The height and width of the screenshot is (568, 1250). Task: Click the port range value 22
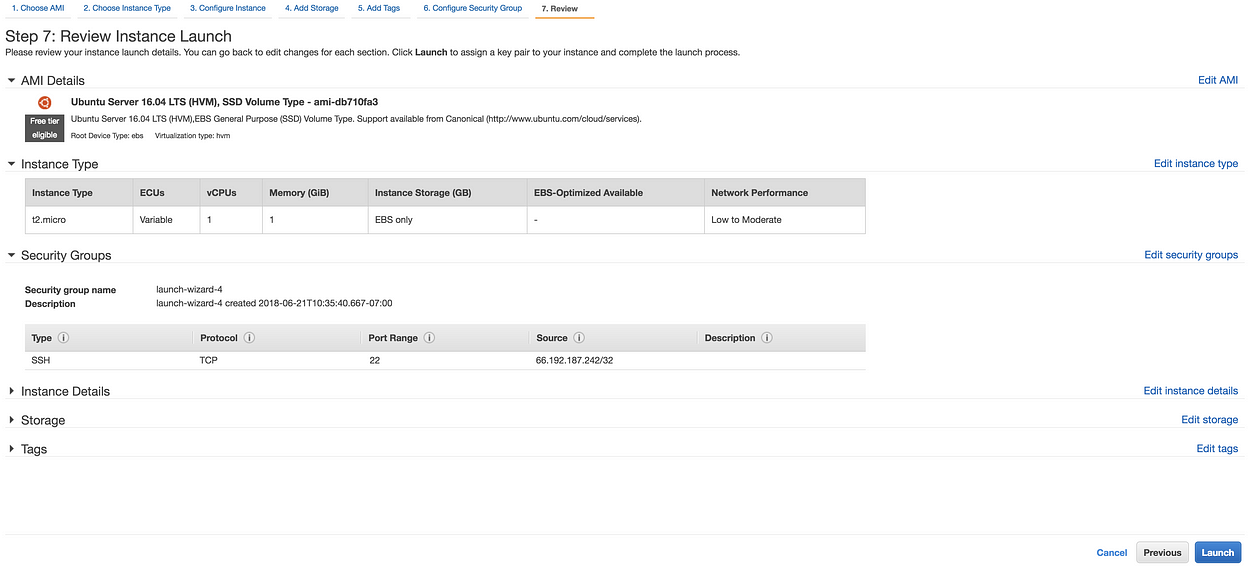pos(374,360)
